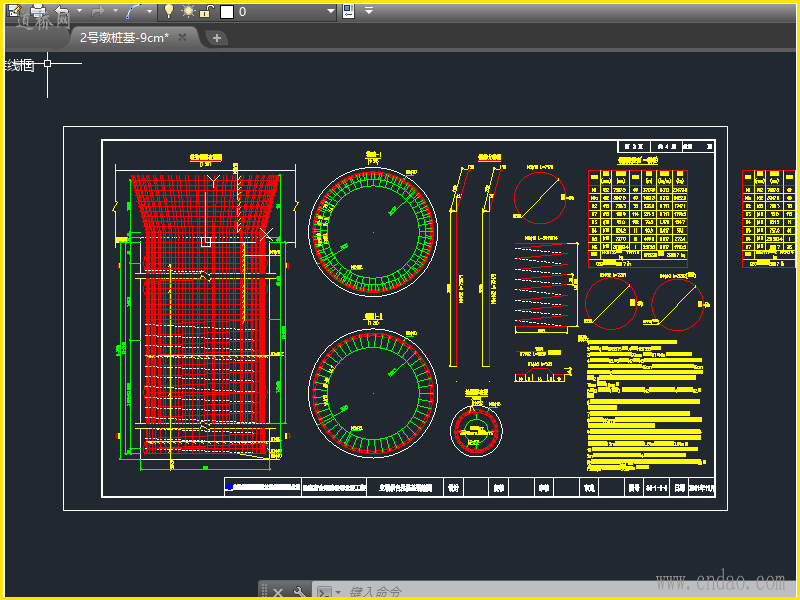Click the arc drawing tool icon
The width and height of the screenshot is (800, 600).
[x=134, y=11]
